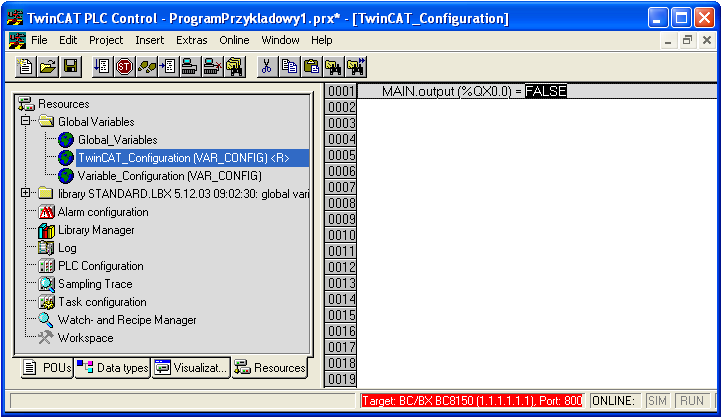Image resolution: width=723 pixels, height=418 pixels.
Task: Collapse the Global Variables folder
Action: pos(26,121)
